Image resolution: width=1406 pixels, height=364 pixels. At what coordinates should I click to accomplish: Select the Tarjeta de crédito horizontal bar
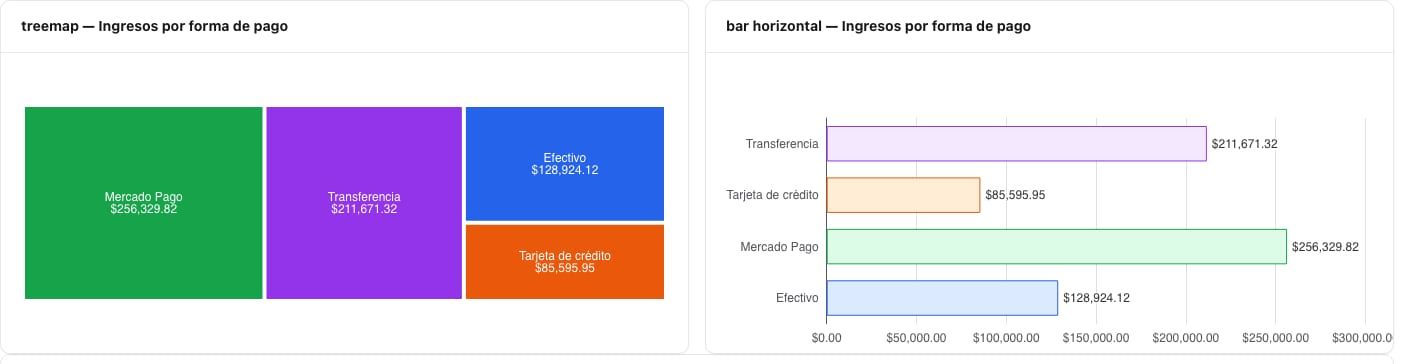pos(903,195)
